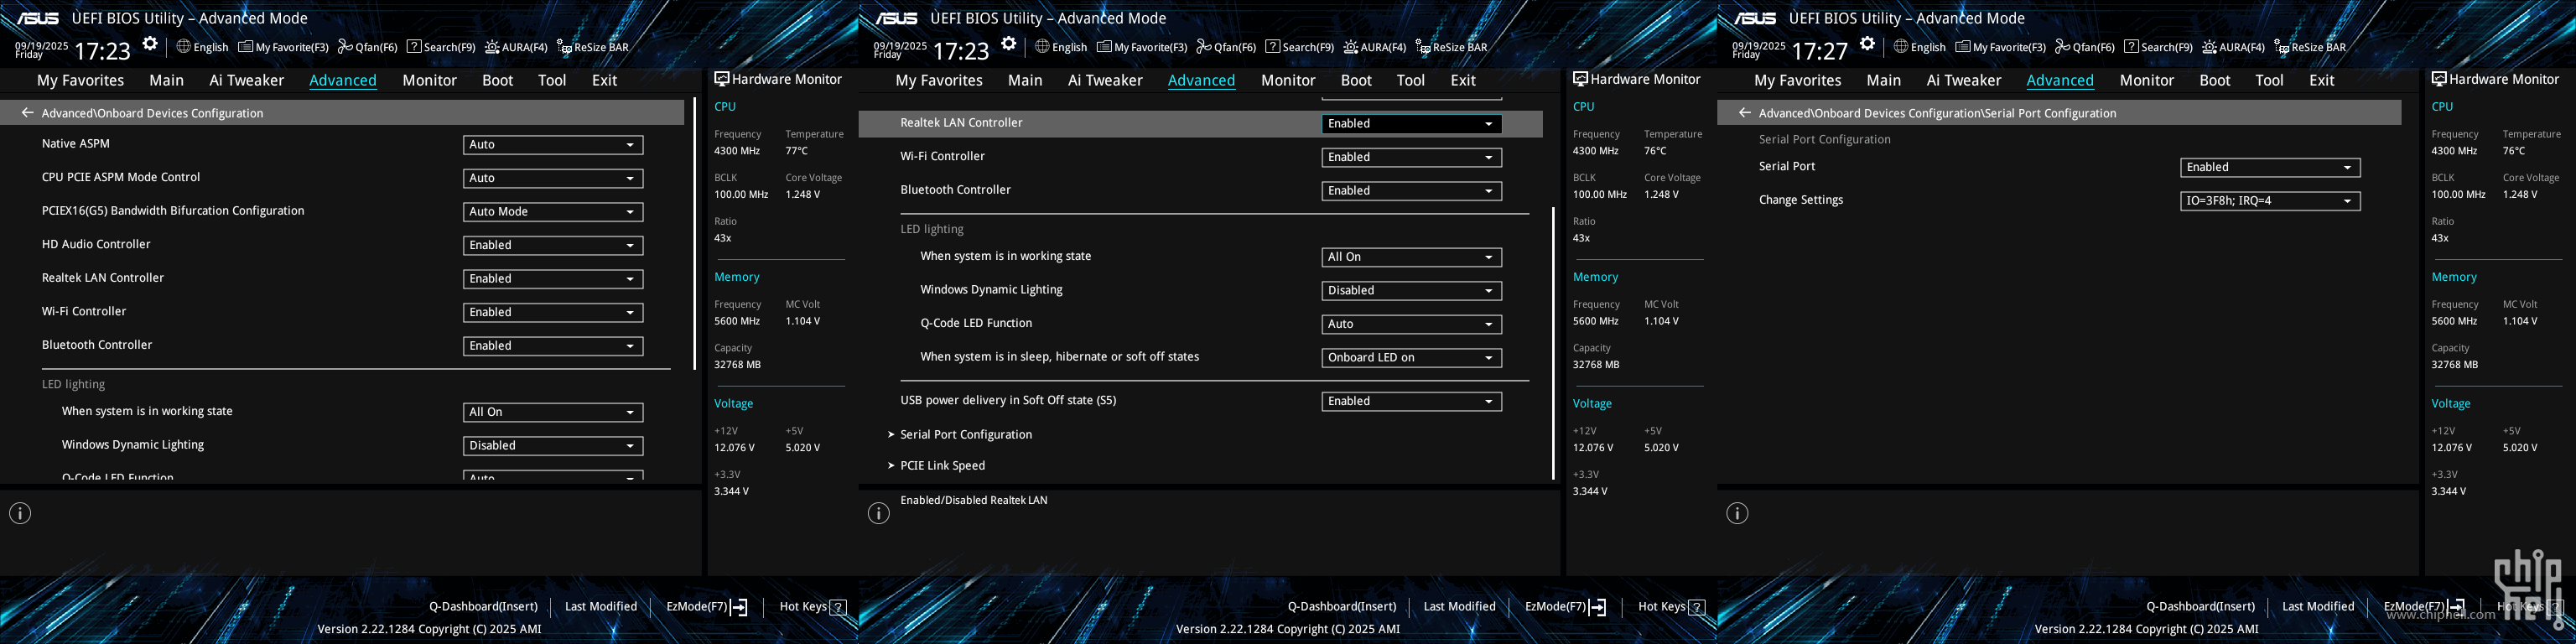Click Q-Dashboard(Insert) in middle BIOS screen
Image resolution: width=2576 pixels, height=644 pixels.
pyautogui.click(x=1342, y=607)
